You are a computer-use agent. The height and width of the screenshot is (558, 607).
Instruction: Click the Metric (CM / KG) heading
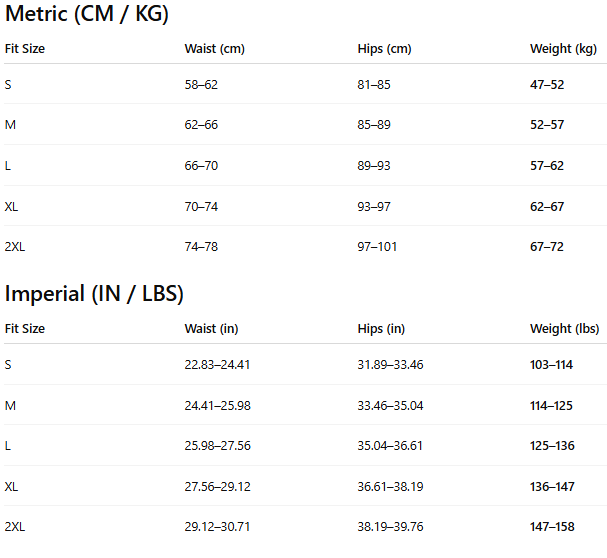[x=87, y=14]
